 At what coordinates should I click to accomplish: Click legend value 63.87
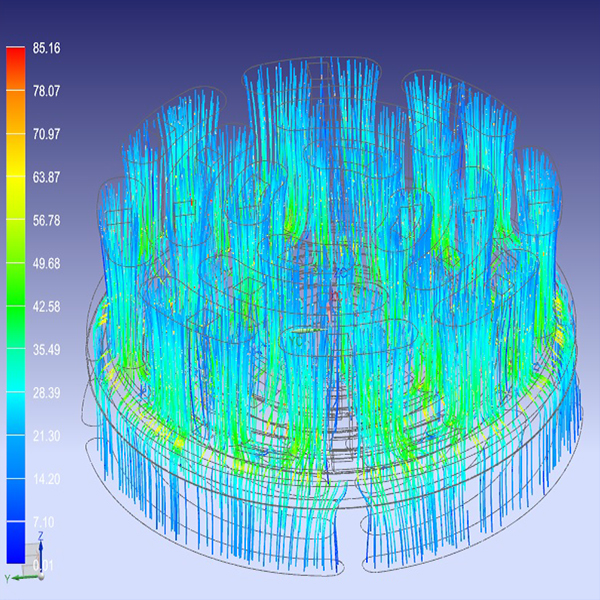pyautogui.click(x=46, y=178)
